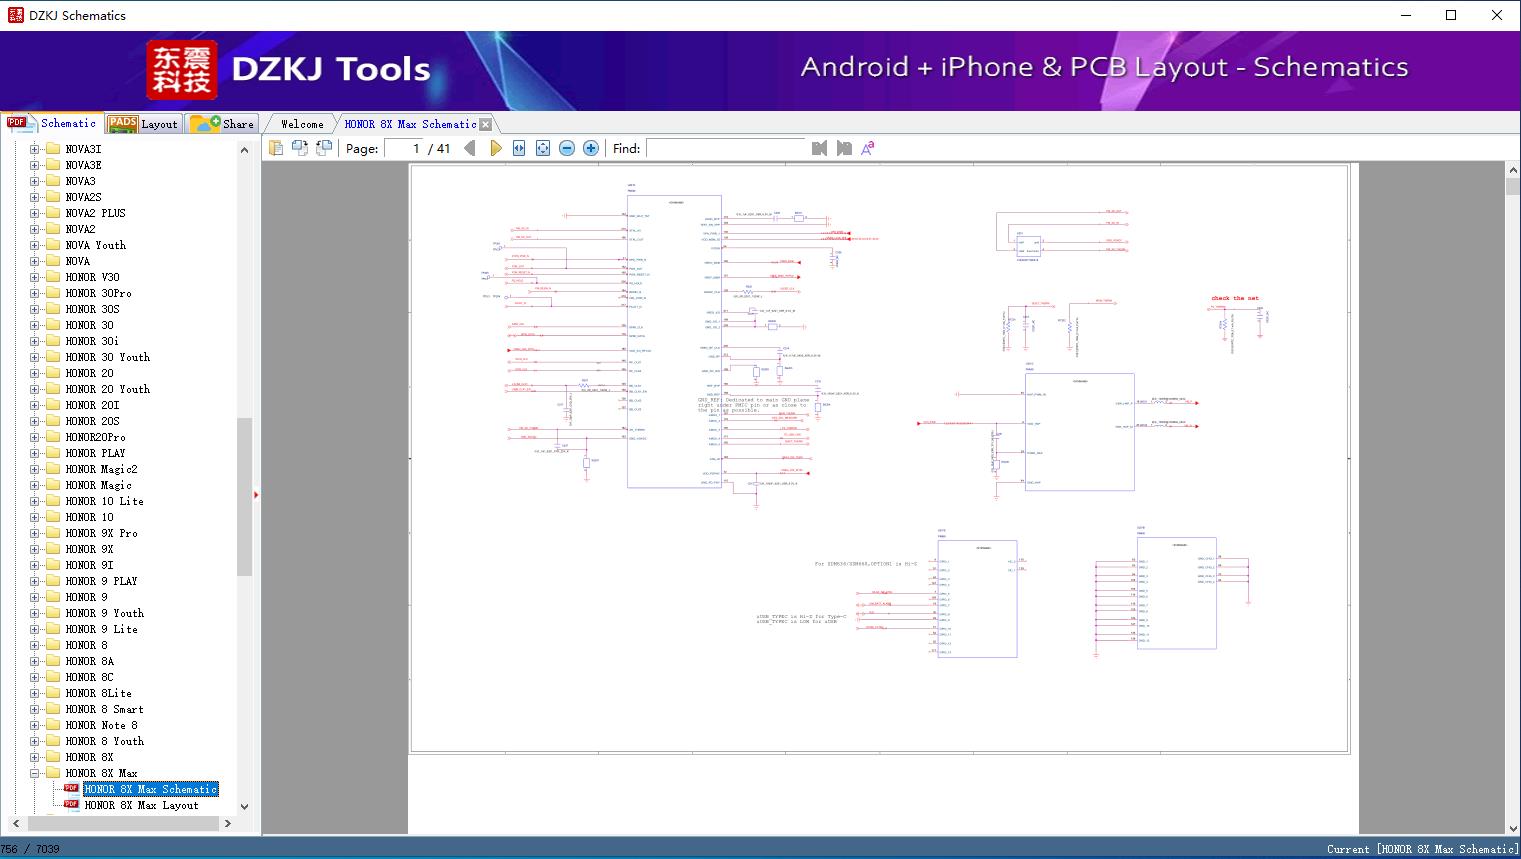This screenshot has width=1521, height=859.
Task: Click find previous match icon
Action: pos(820,148)
